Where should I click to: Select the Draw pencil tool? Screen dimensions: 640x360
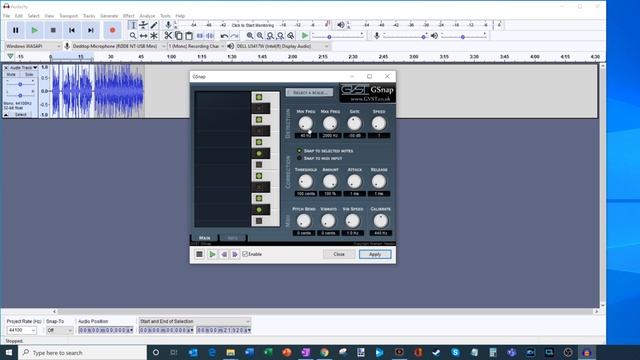154,25
